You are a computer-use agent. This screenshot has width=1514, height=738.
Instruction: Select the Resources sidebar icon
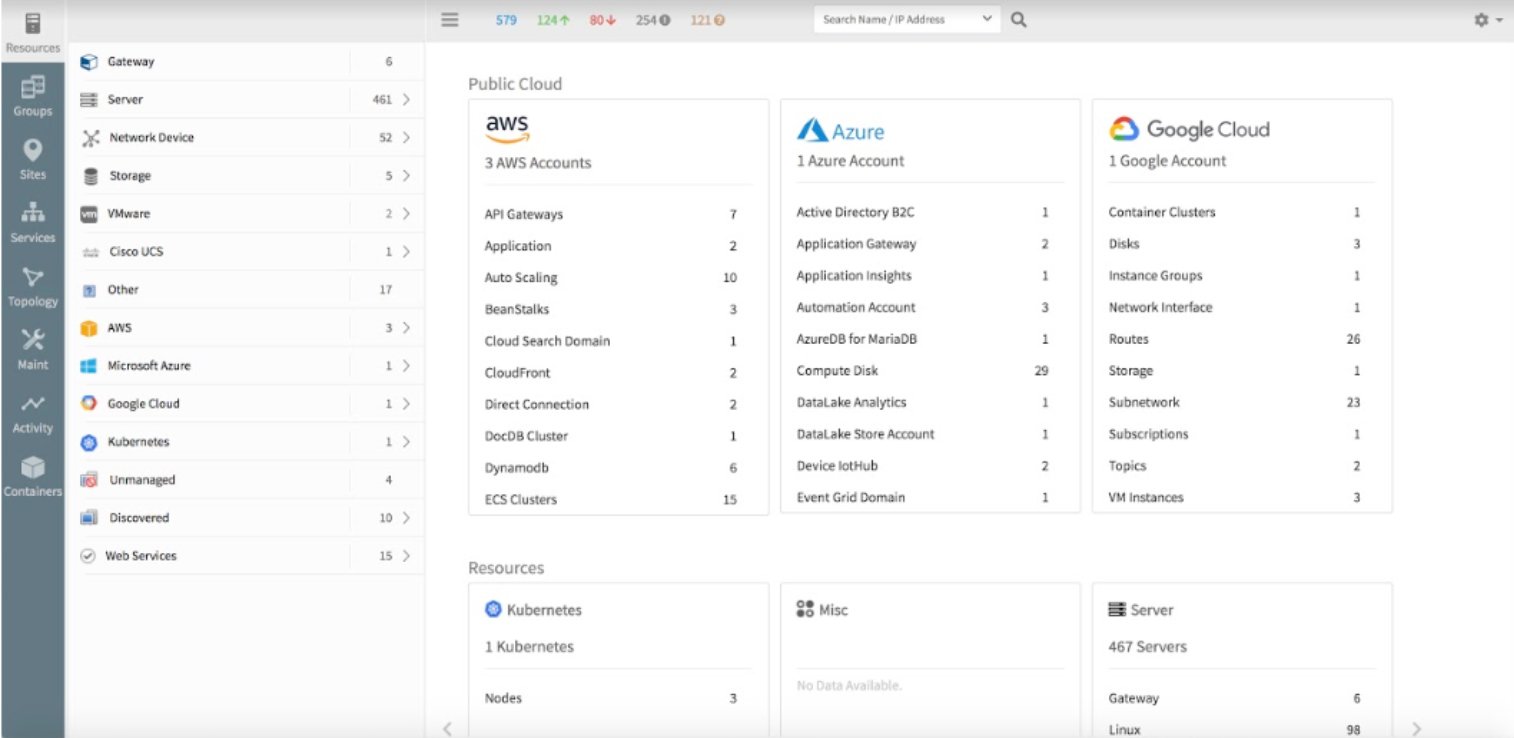33,30
